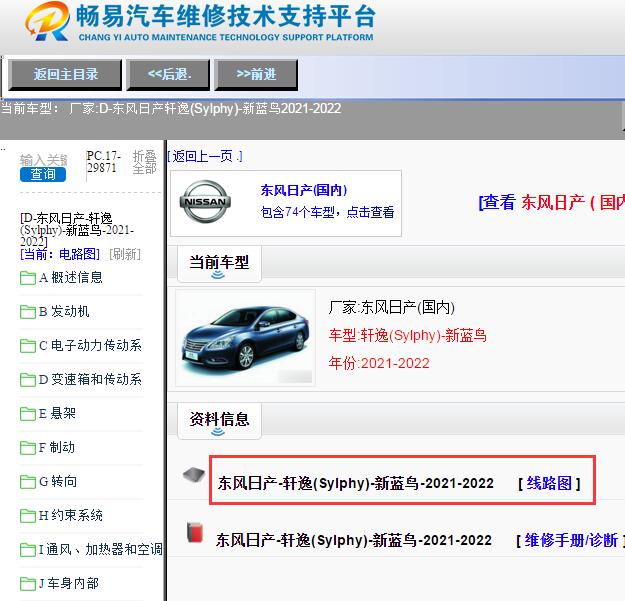
Task: Click the blue 查询 search button
Action: [x=43, y=174]
